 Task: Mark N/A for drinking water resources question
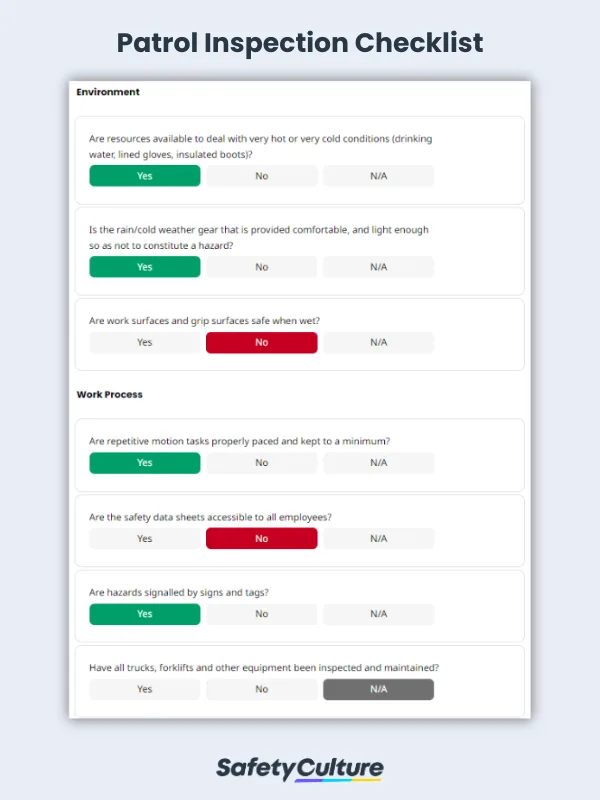click(378, 176)
